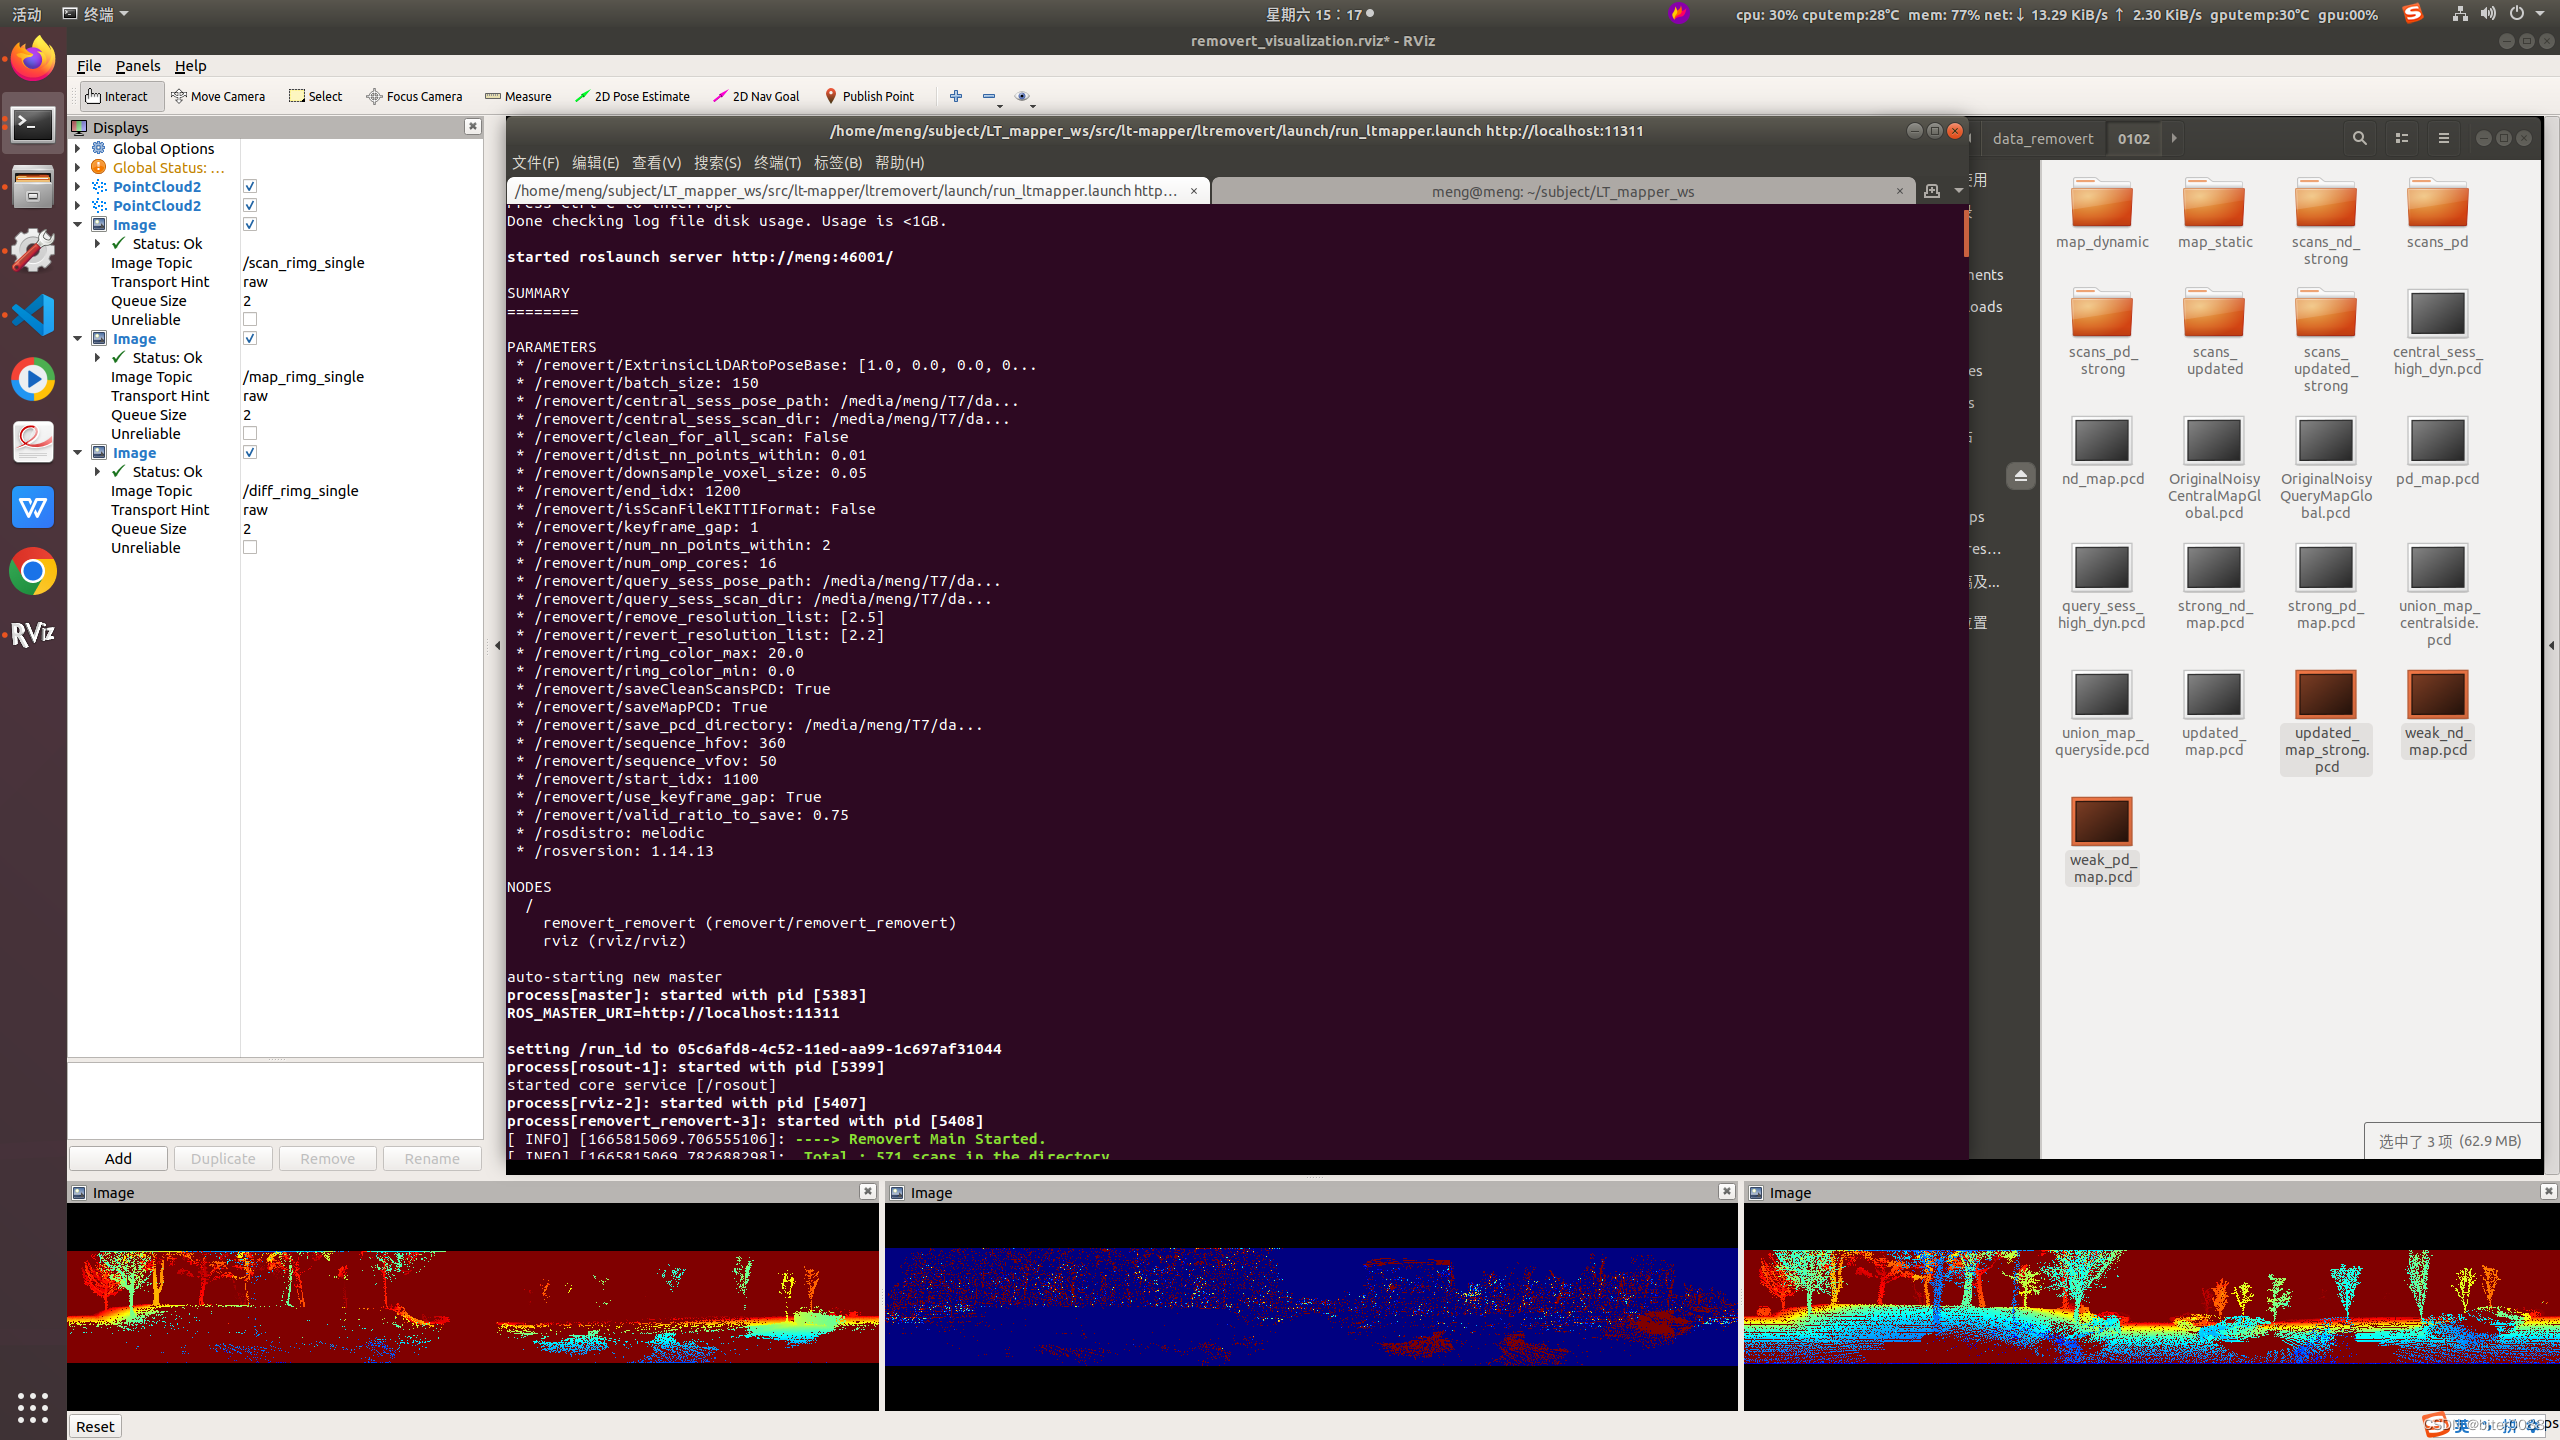The height and width of the screenshot is (1440, 2560).
Task: Uncheck the first PointCloud2 display checkbox
Action: point(250,186)
